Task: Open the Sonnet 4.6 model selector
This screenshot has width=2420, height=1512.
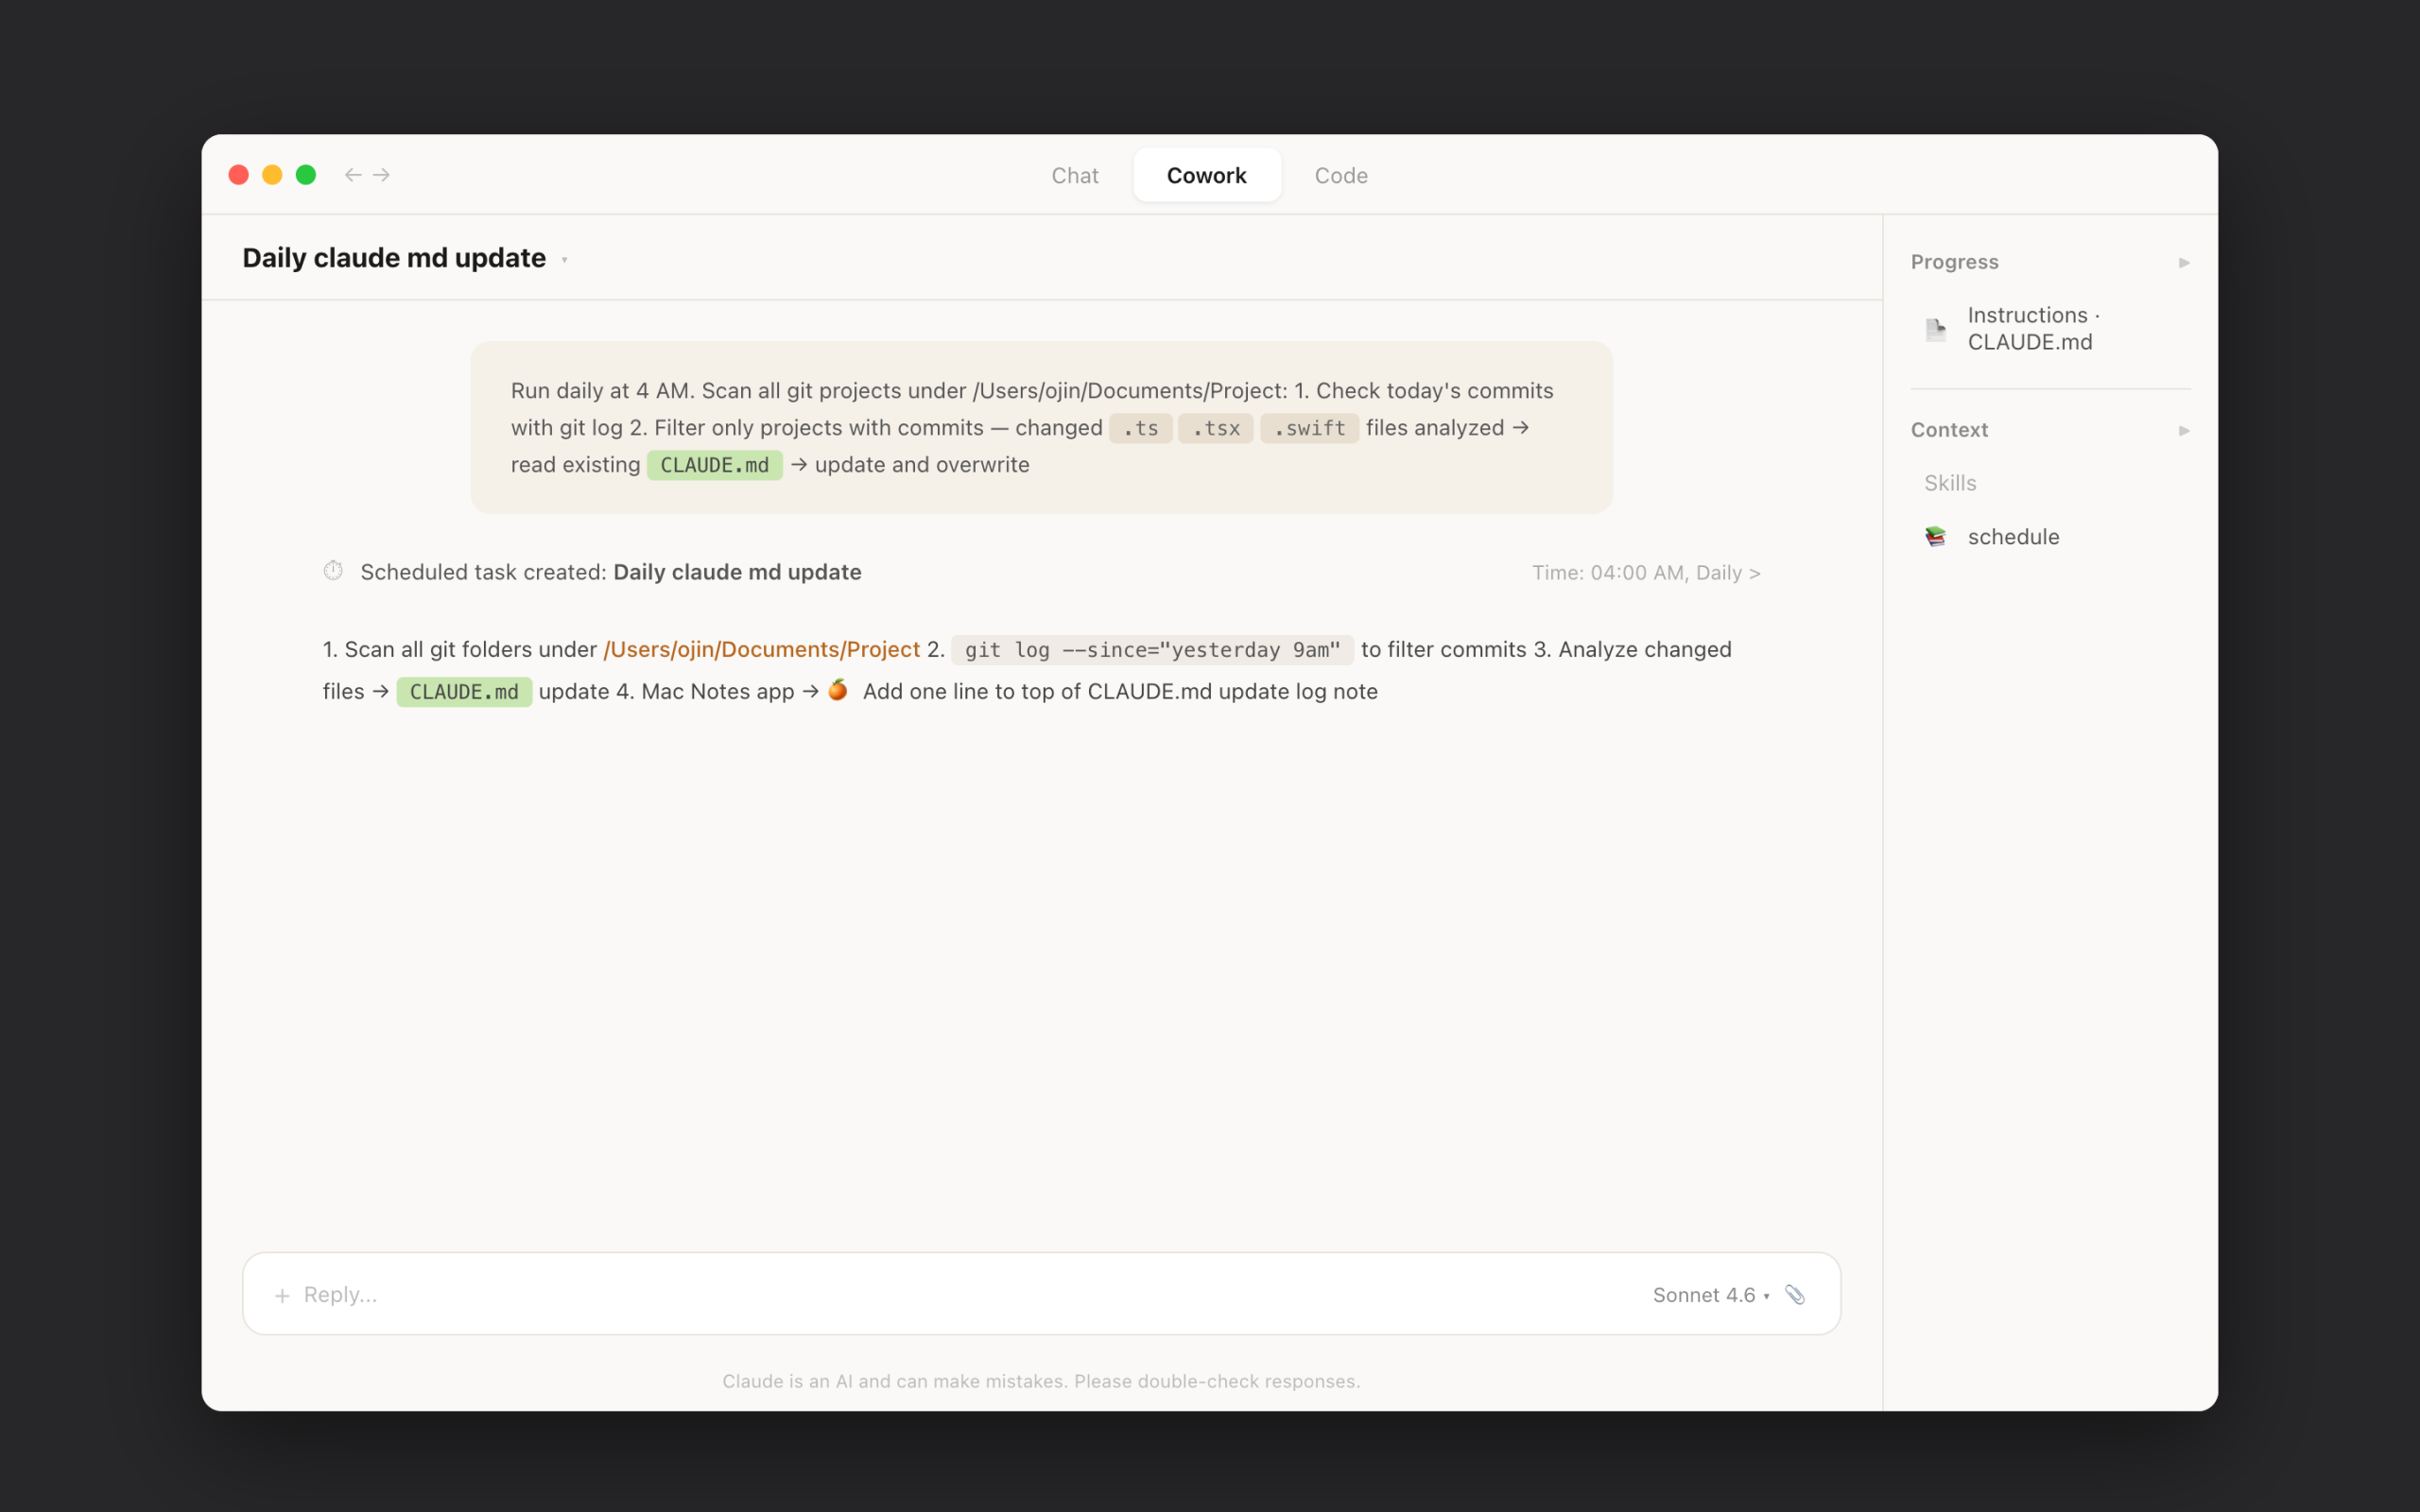Action: [1710, 1294]
